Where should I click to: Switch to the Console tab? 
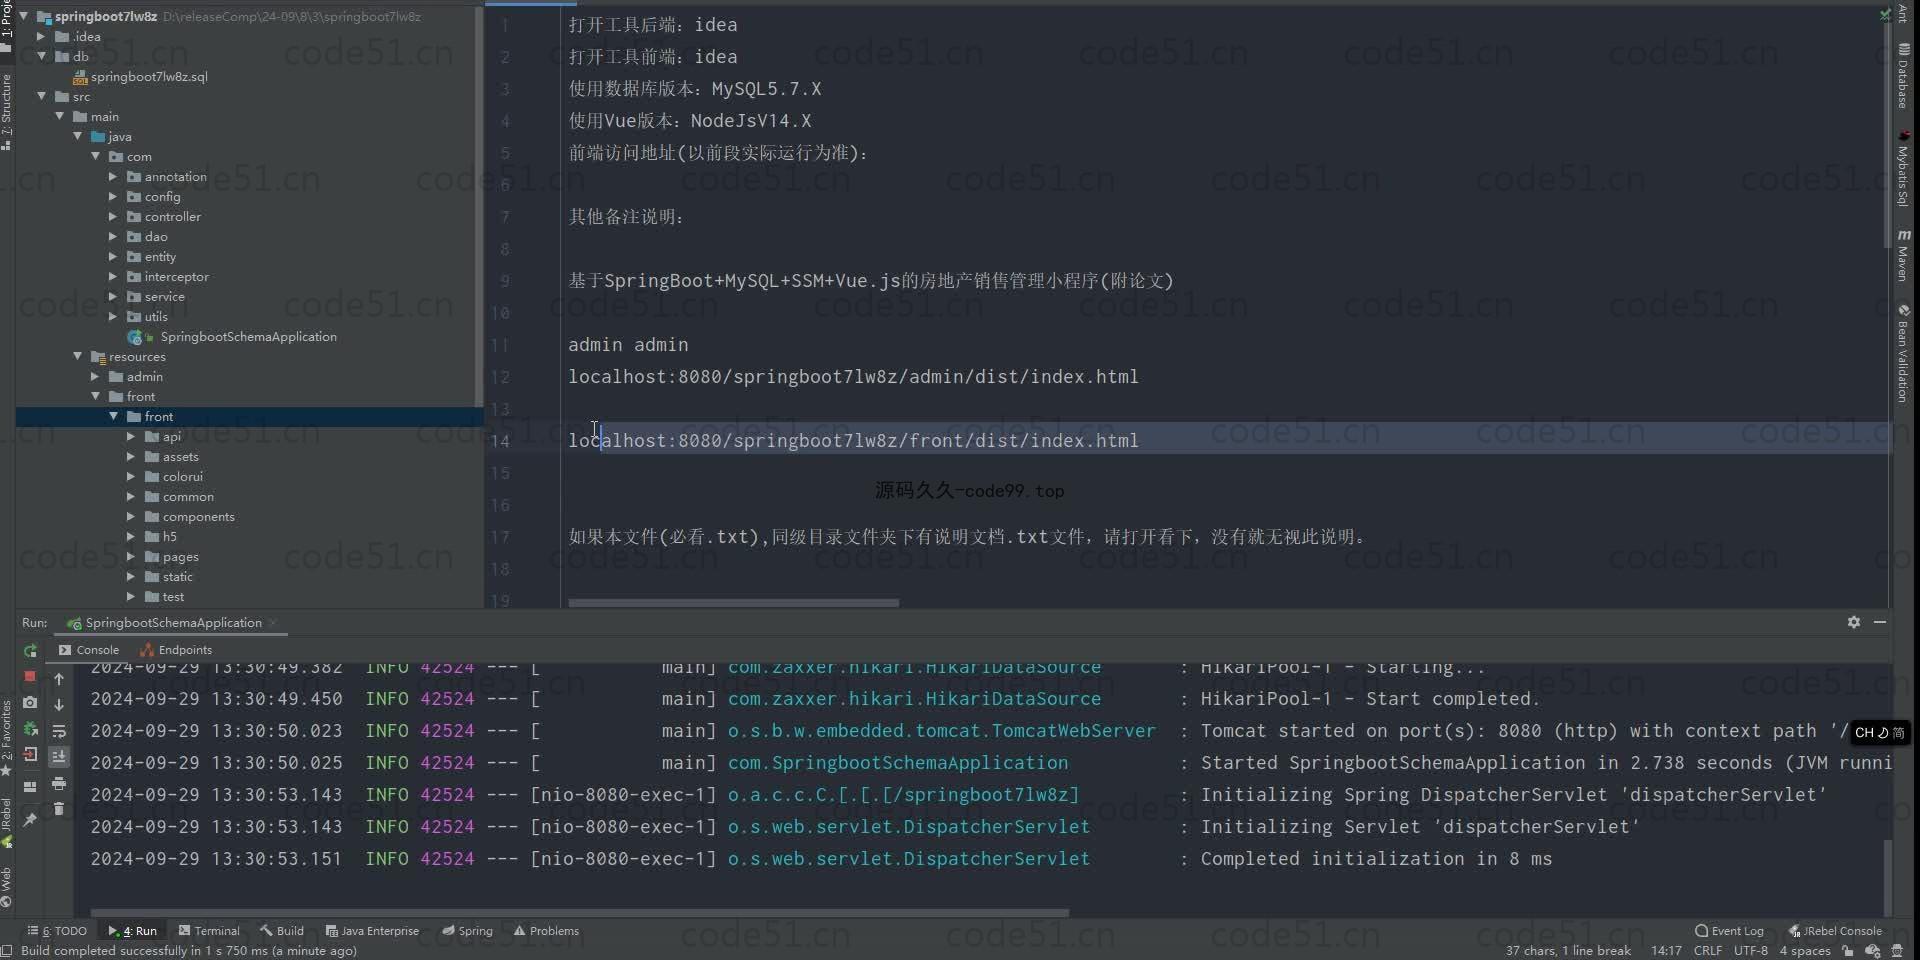click(89, 650)
